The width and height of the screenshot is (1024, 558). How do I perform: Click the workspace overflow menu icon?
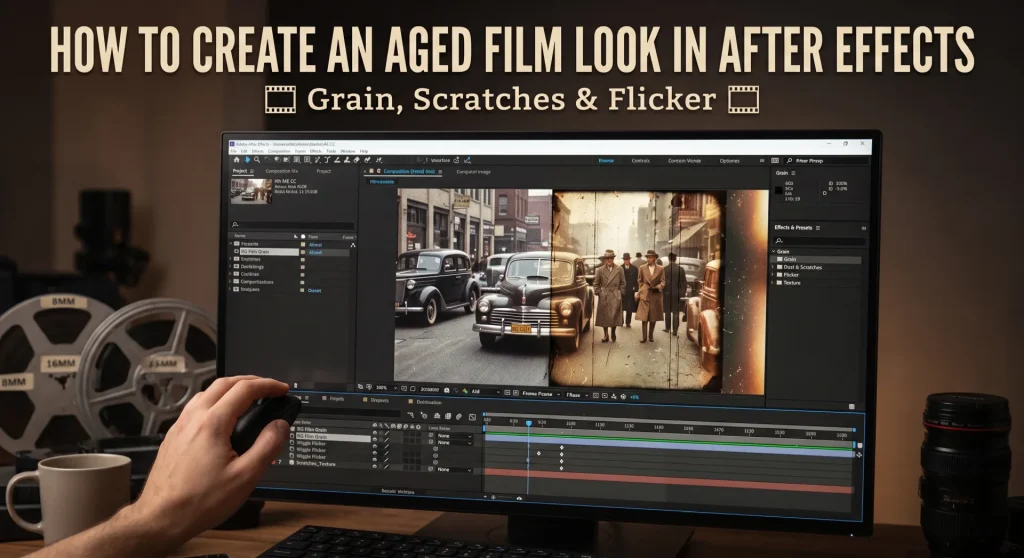[x=761, y=161]
